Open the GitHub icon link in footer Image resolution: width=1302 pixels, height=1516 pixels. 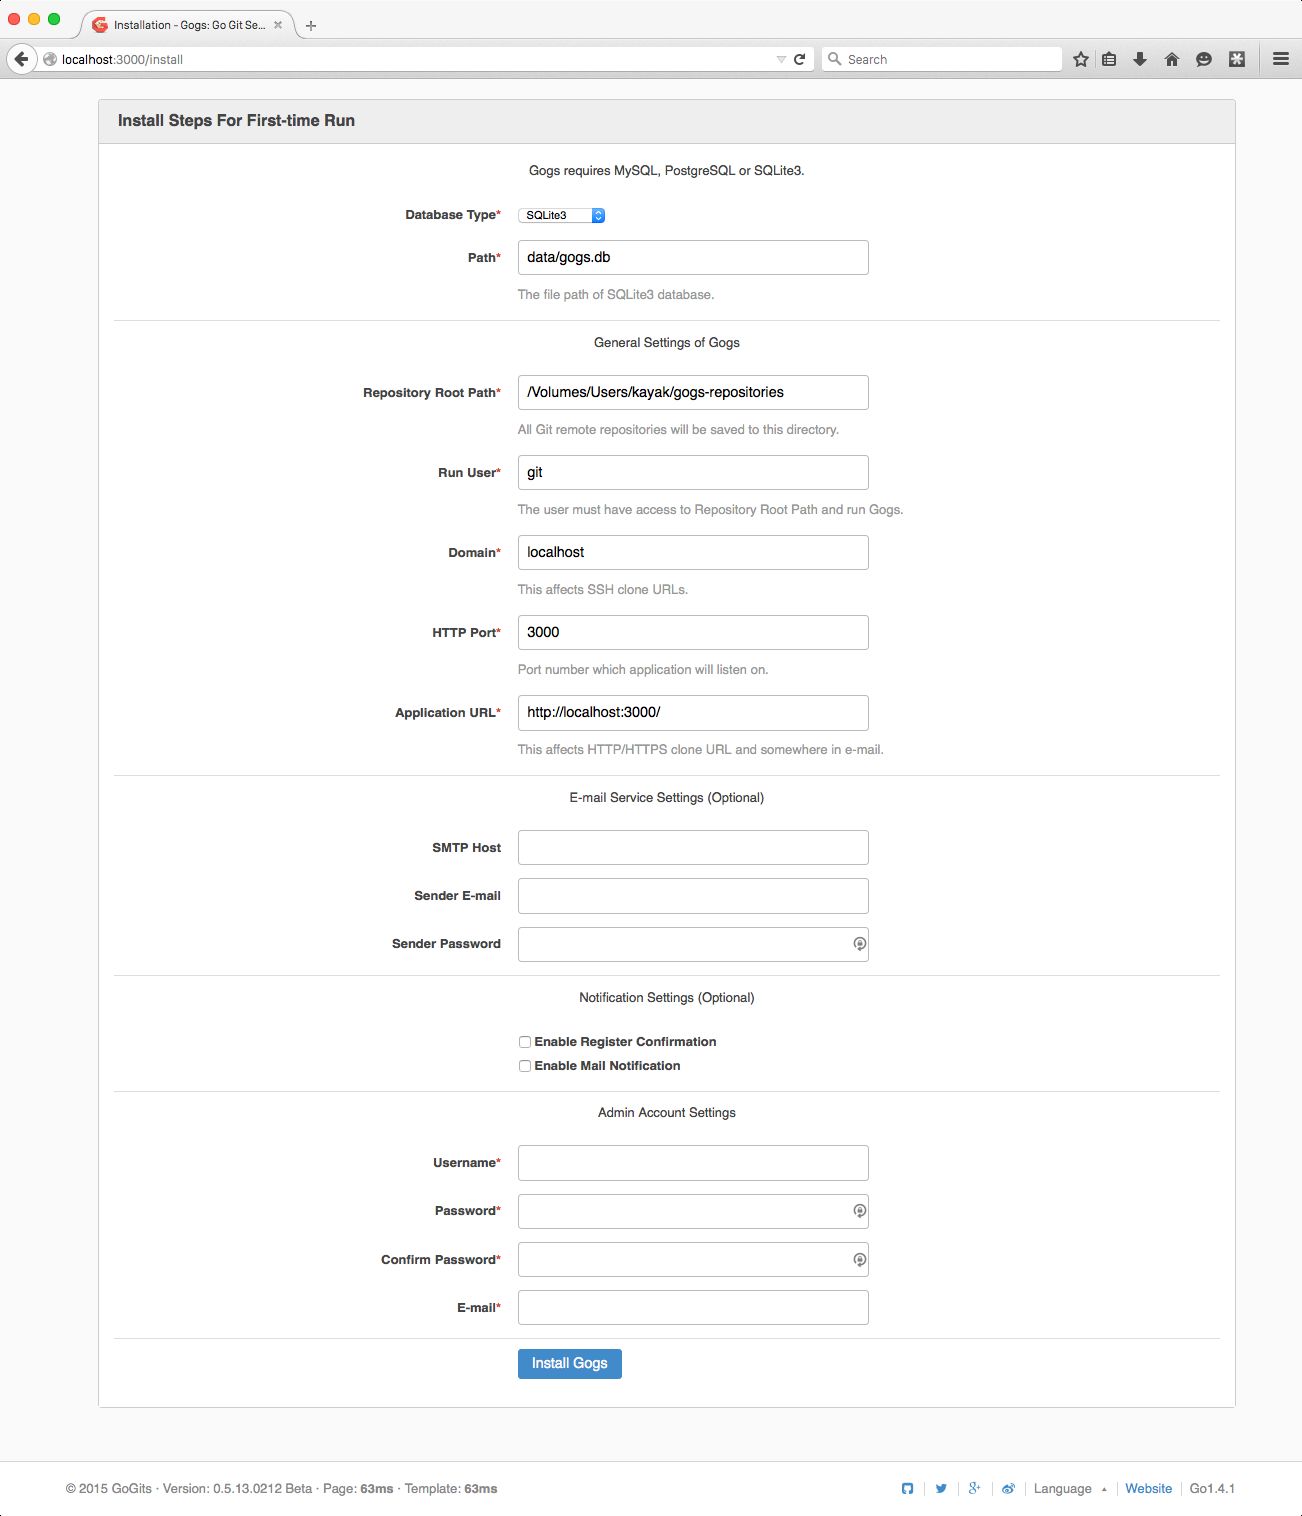coord(907,1488)
